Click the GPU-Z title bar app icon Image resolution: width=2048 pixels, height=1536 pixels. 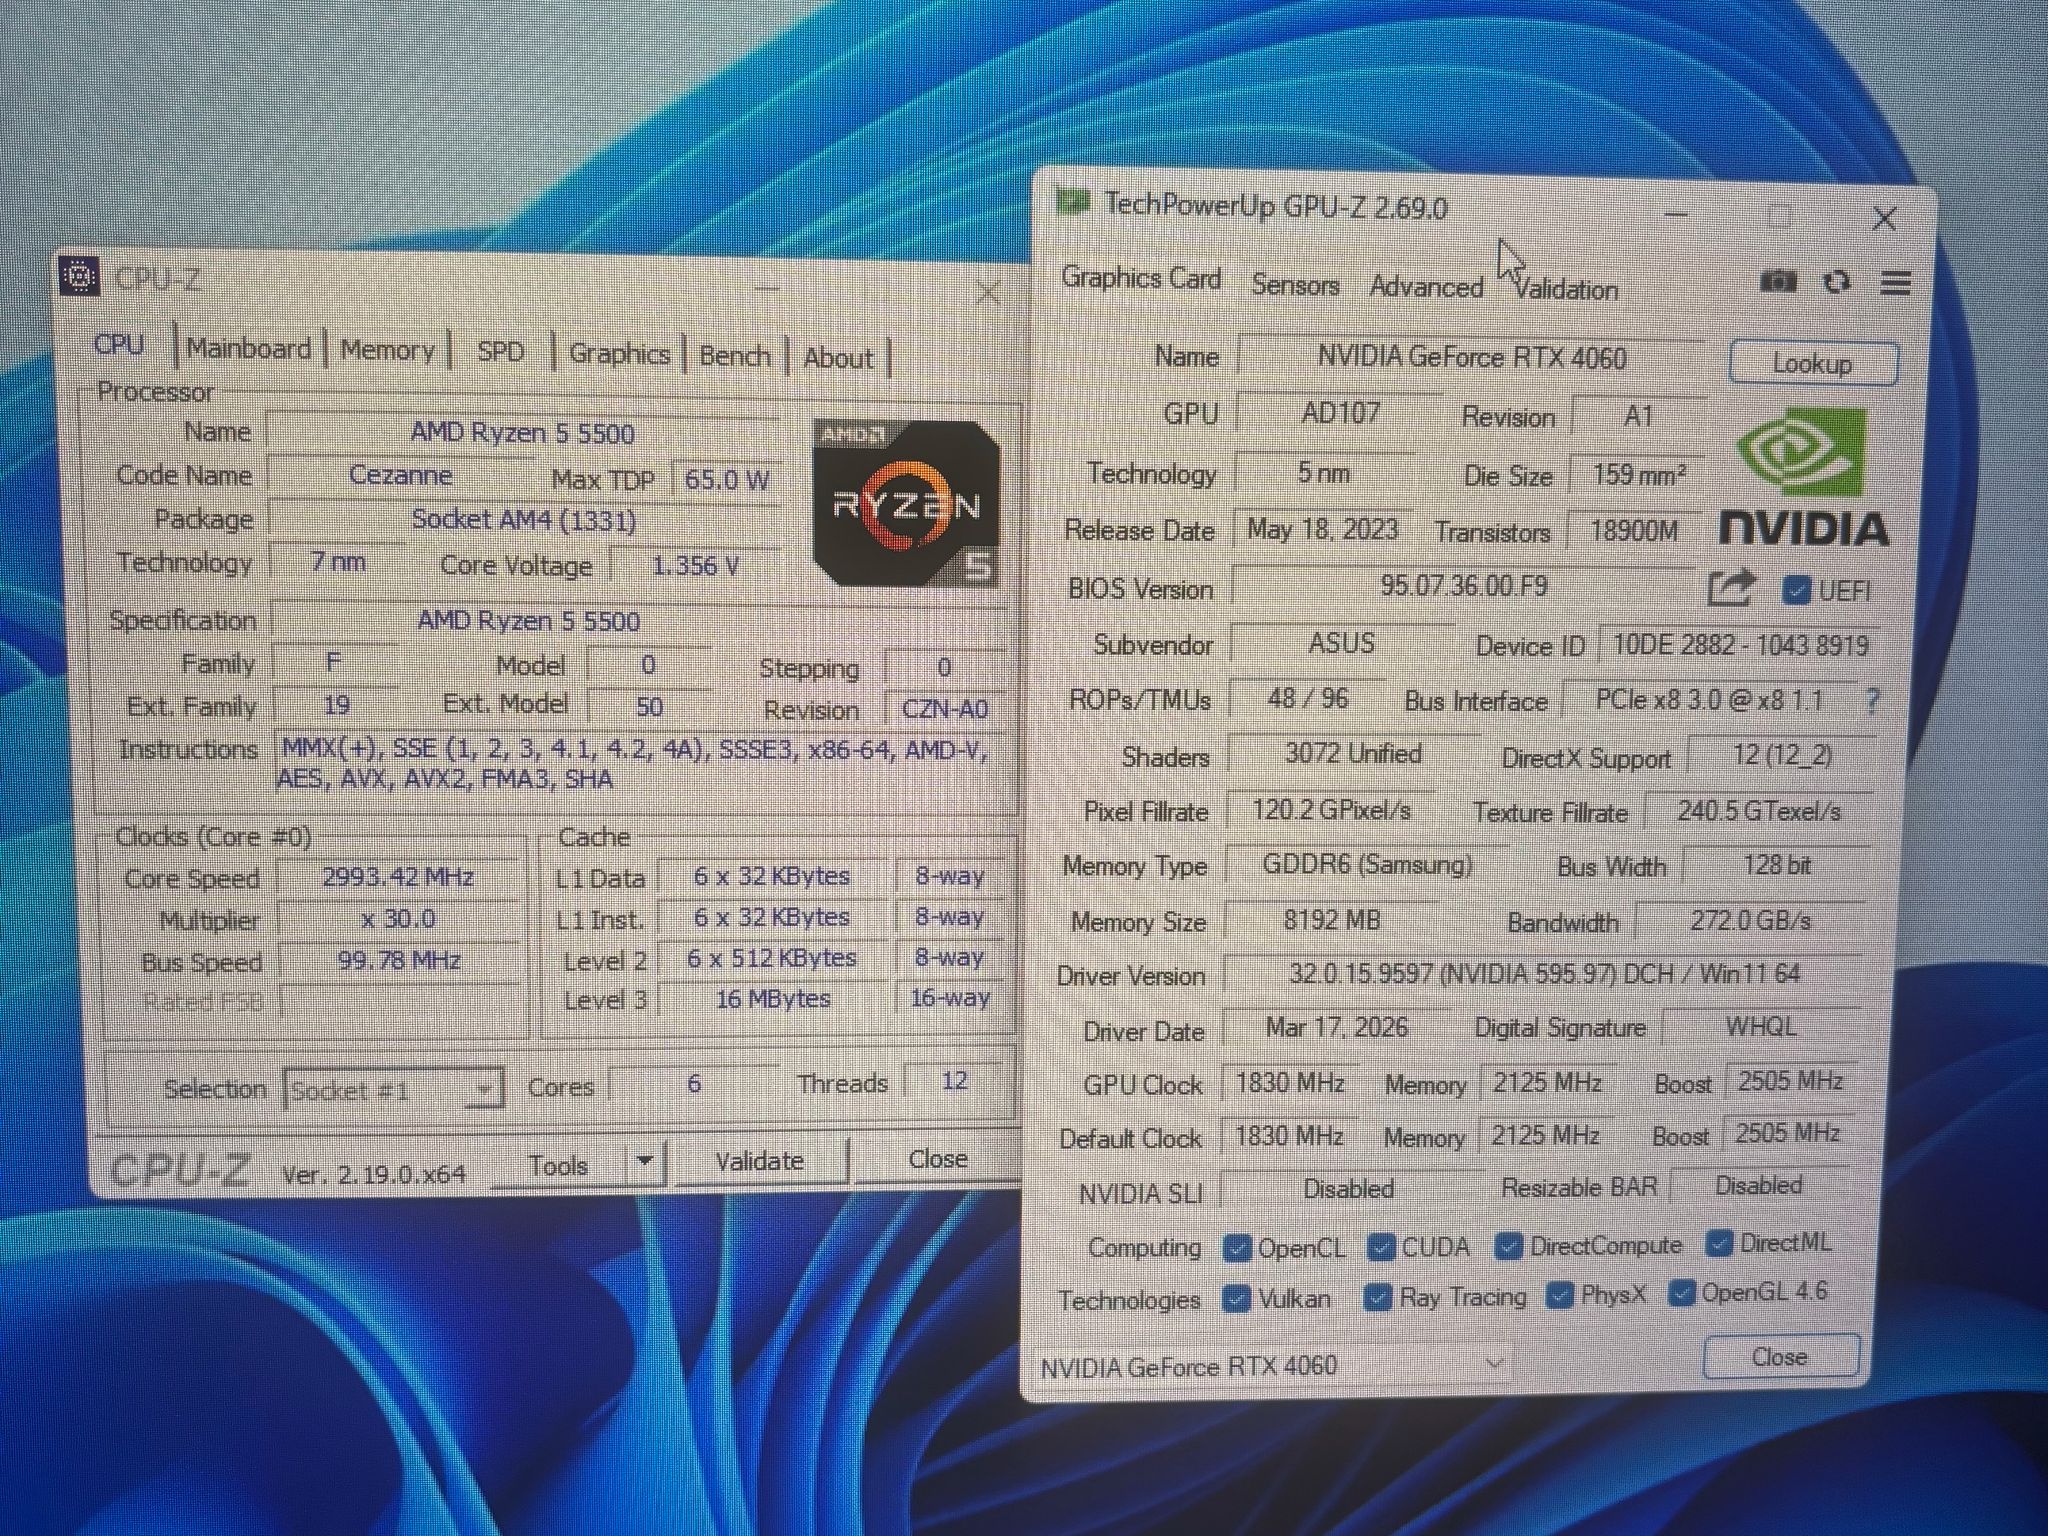(x=1072, y=203)
